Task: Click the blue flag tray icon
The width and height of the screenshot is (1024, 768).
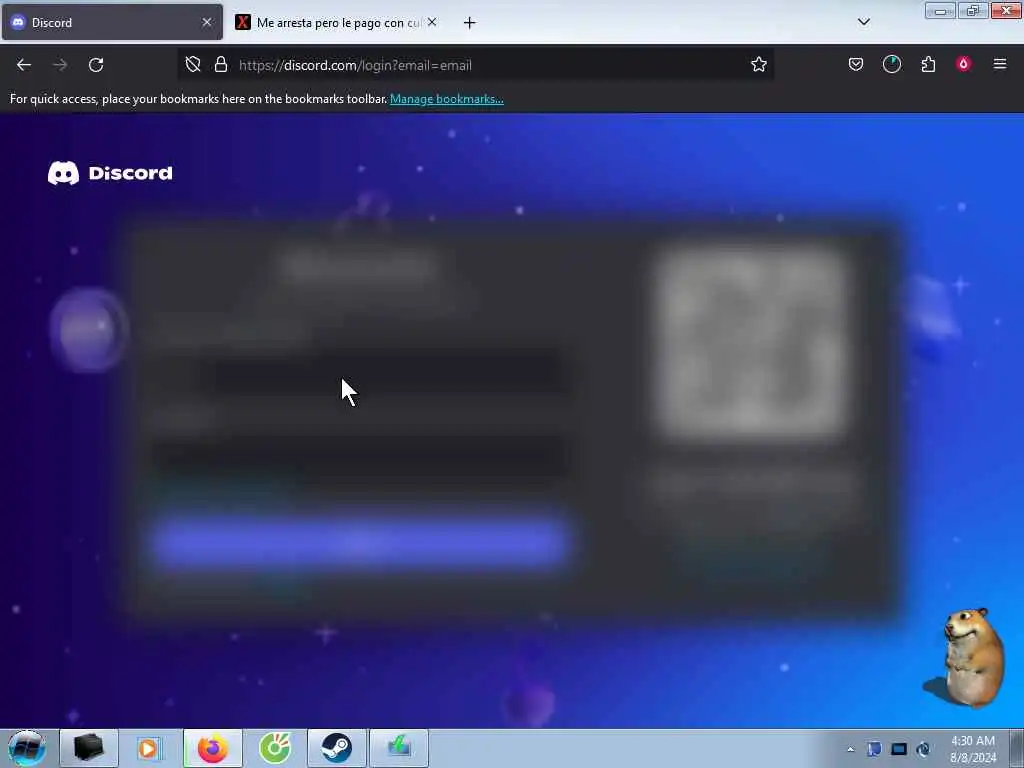Action: (874, 749)
